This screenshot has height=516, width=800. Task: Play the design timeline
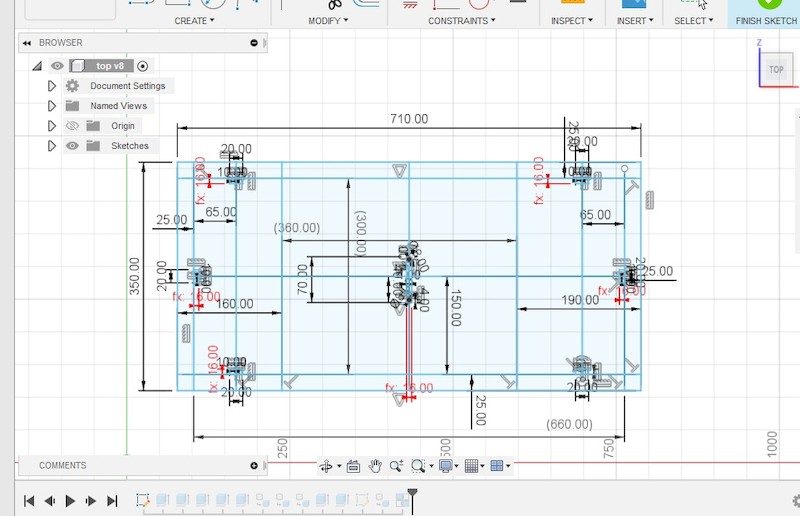[70, 501]
